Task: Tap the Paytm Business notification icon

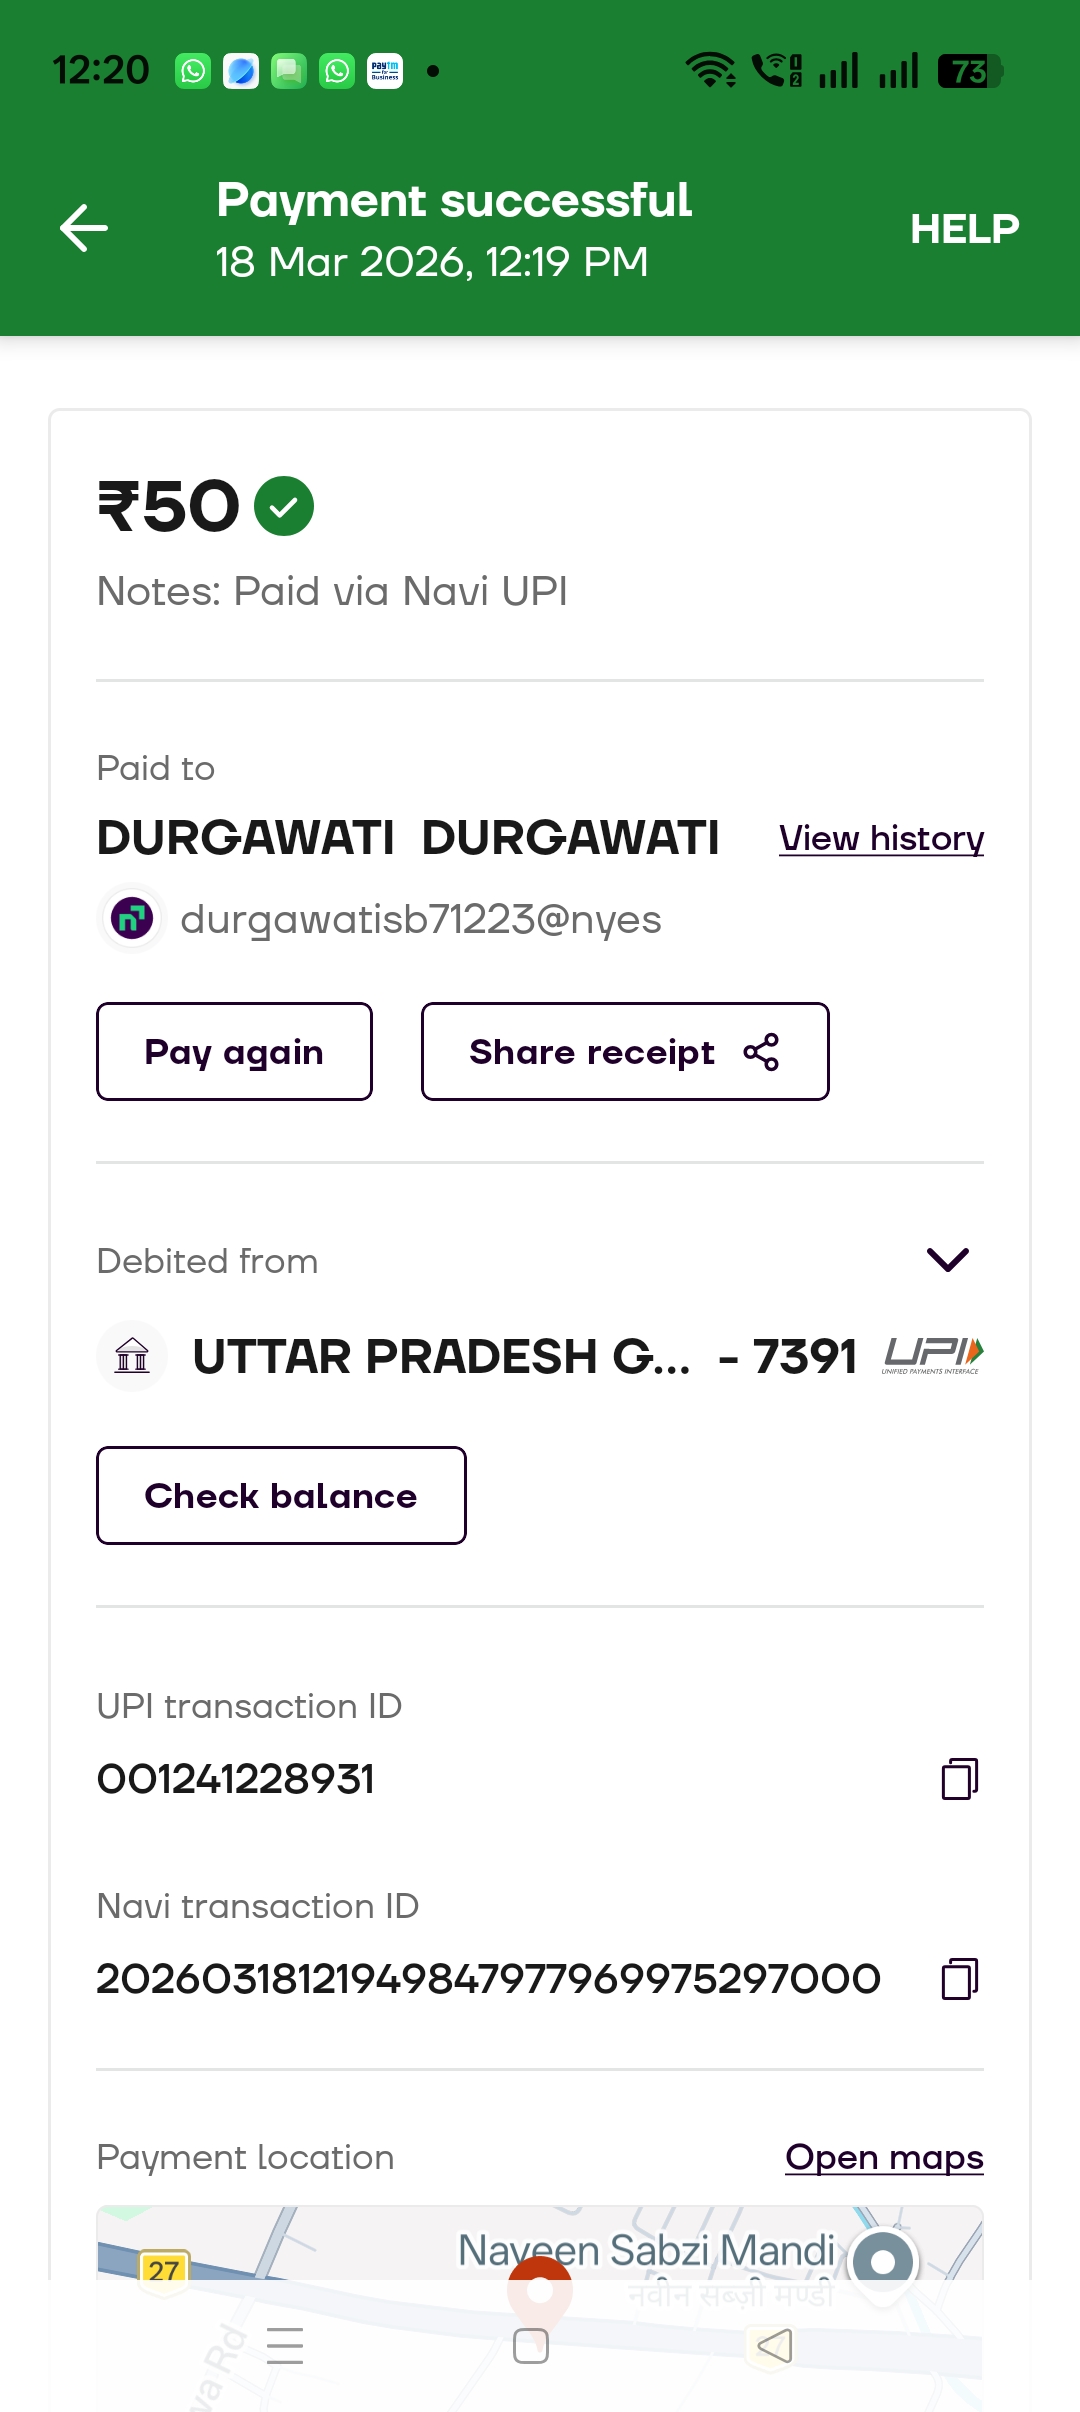Action: tap(385, 71)
